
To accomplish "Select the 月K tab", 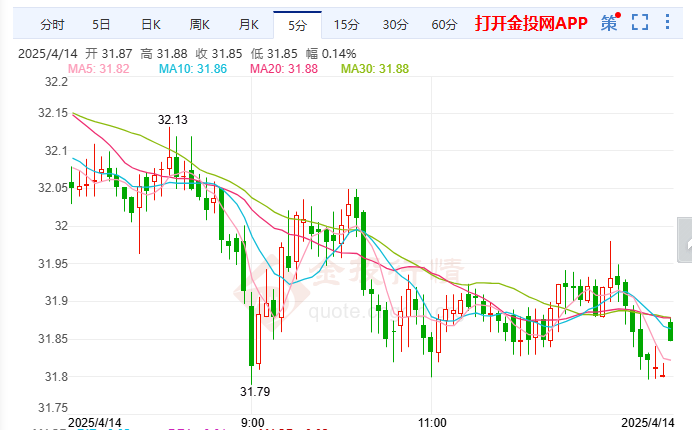I will (248, 25).
